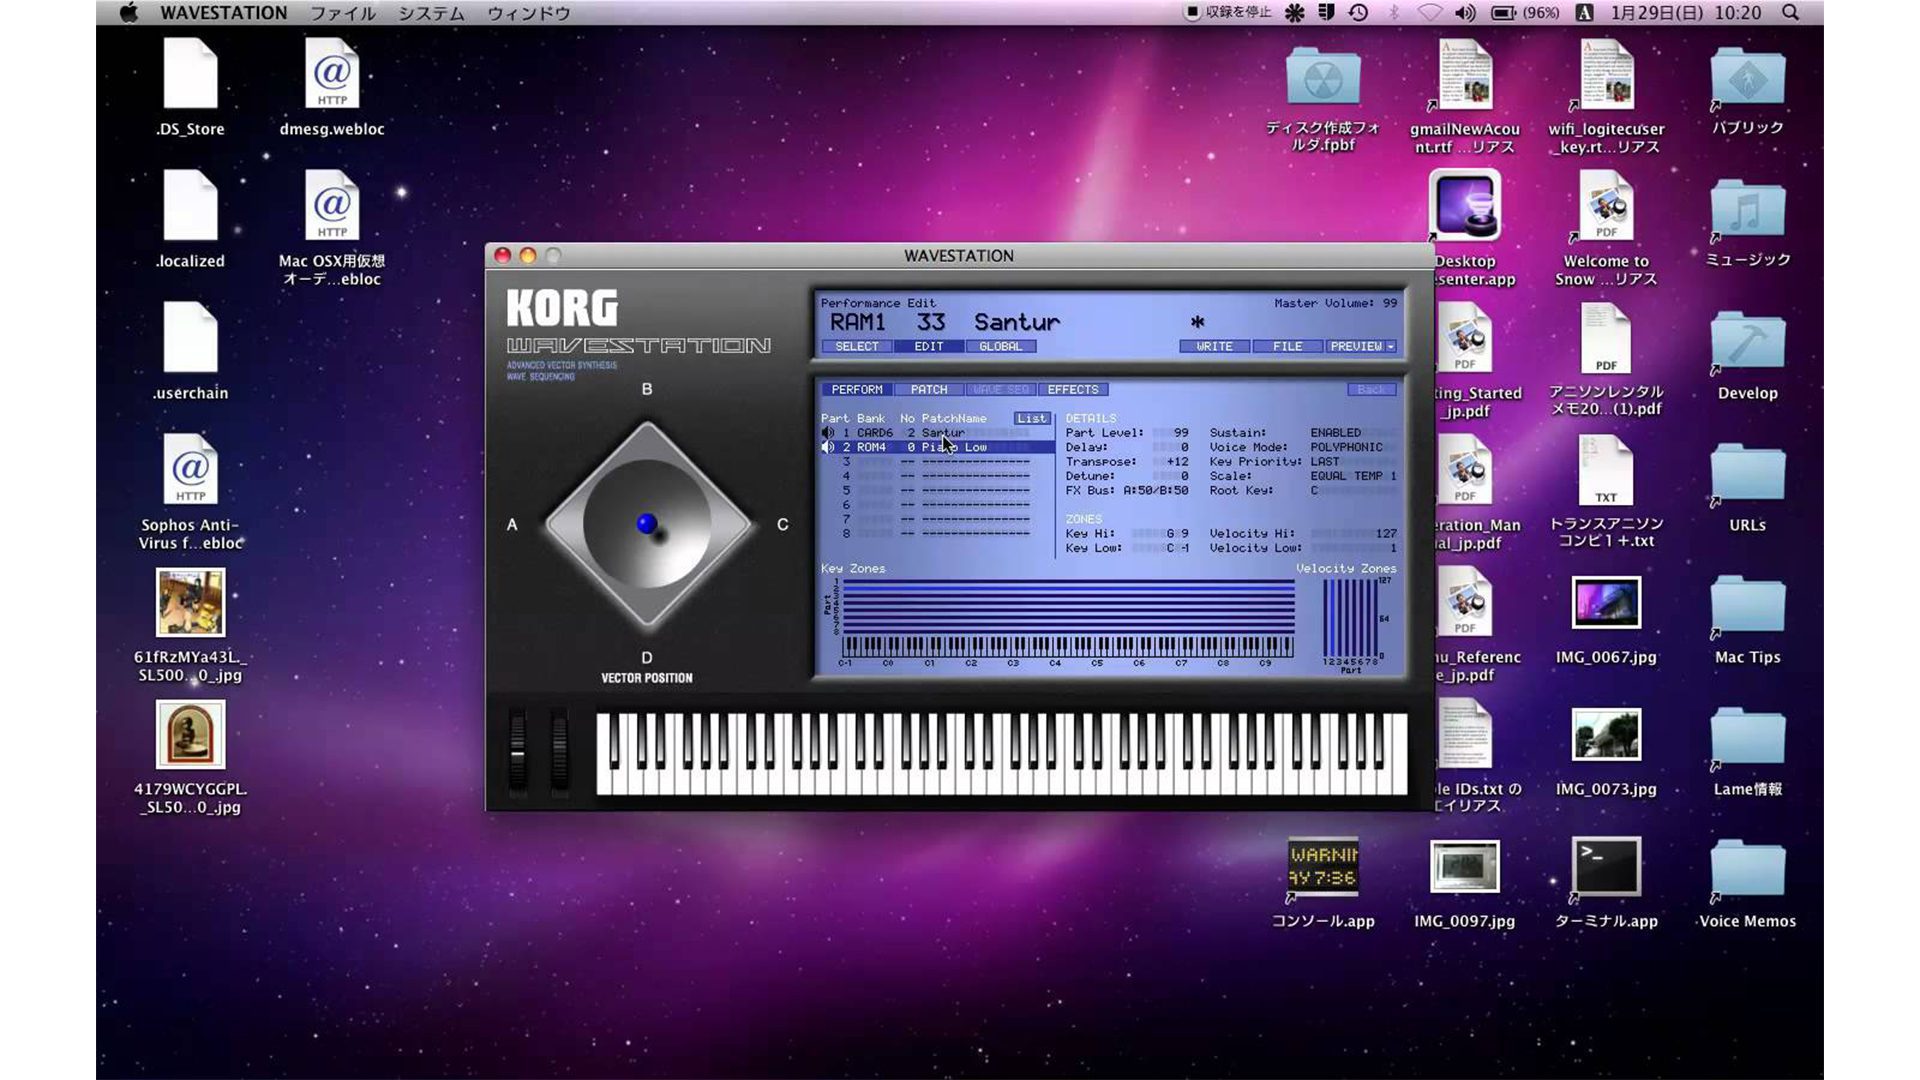Viewport: 1920px width, 1080px height.
Task: Click the Velocity Hi value 127
Action: pos(1386,534)
